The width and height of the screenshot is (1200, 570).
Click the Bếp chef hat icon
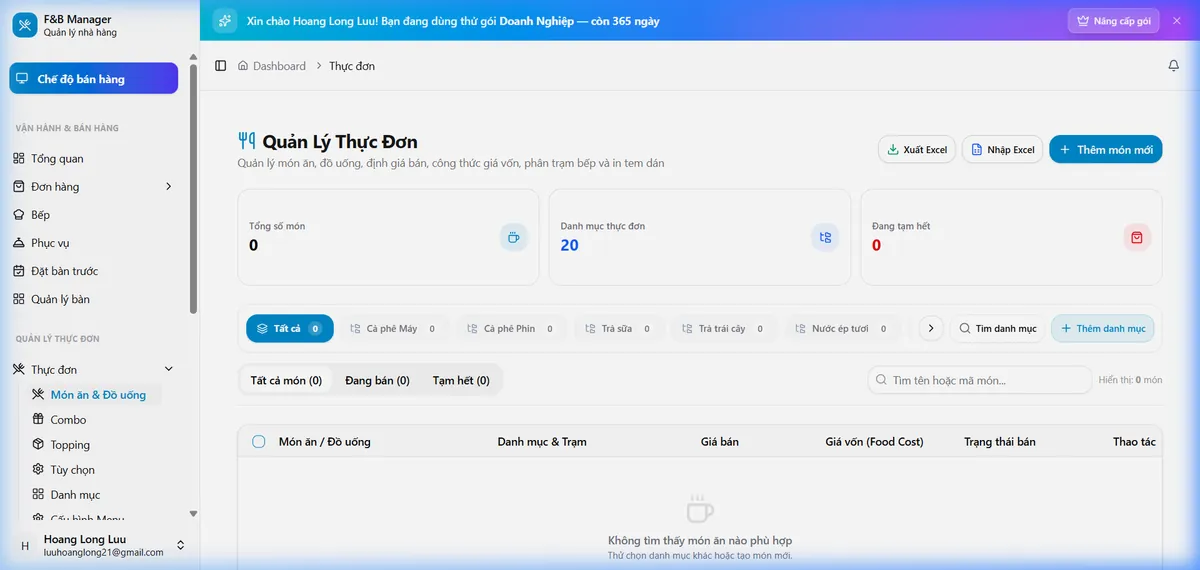click(19, 215)
